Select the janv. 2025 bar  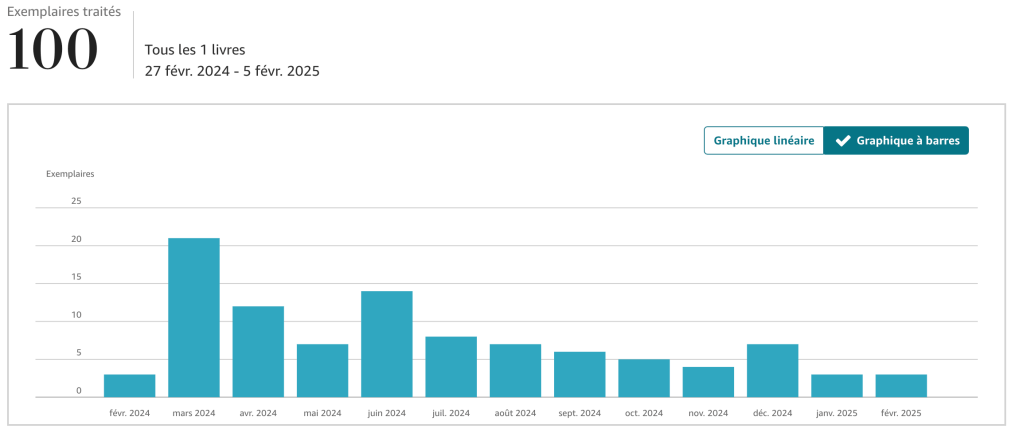tap(837, 386)
